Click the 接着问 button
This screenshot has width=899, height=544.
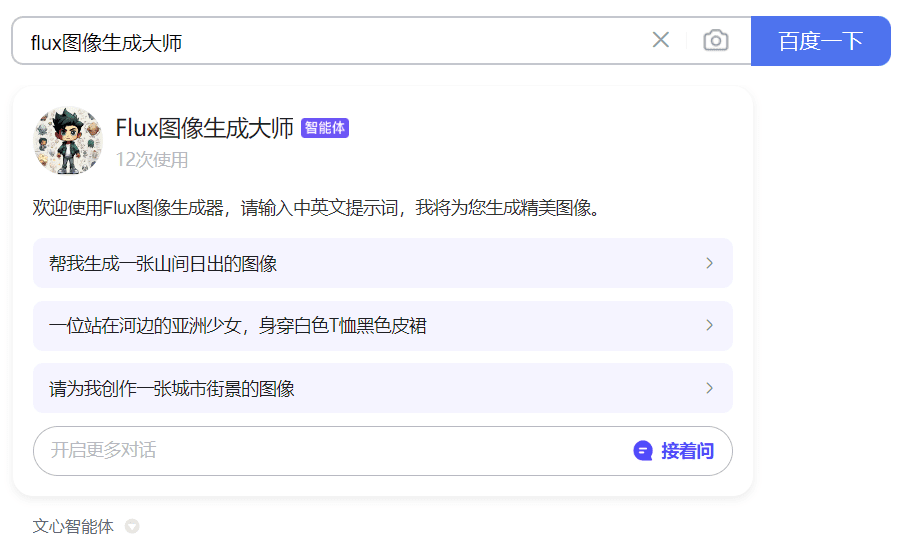click(x=674, y=451)
